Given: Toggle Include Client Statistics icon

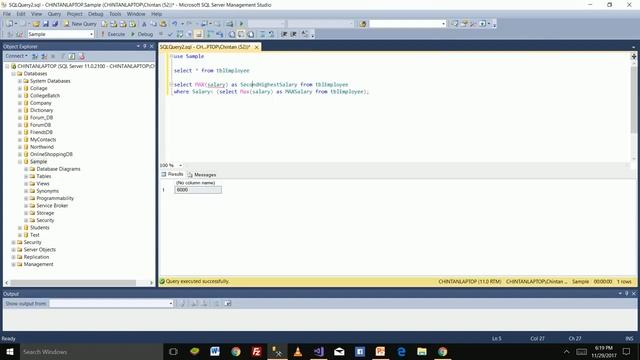Looking at the screenshot, I should click(220, 34).
